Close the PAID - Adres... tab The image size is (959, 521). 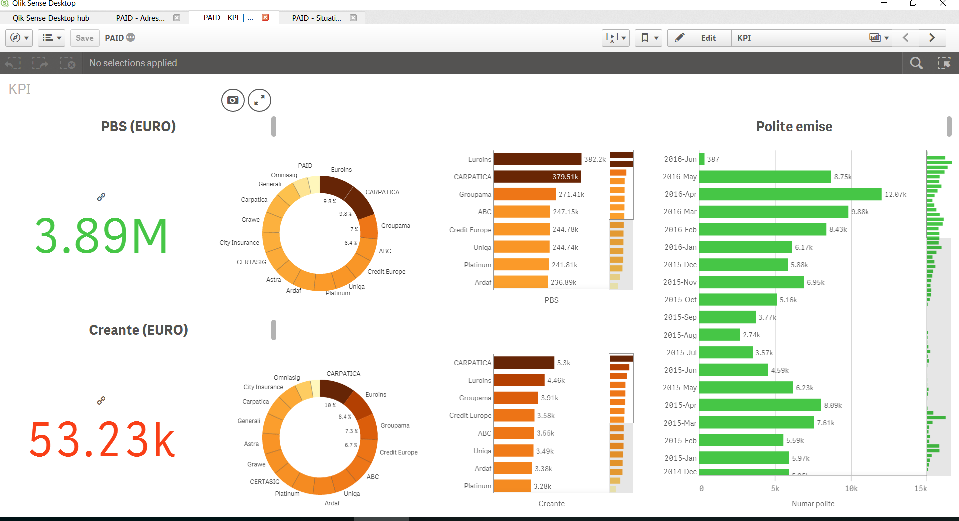point(177,18)
